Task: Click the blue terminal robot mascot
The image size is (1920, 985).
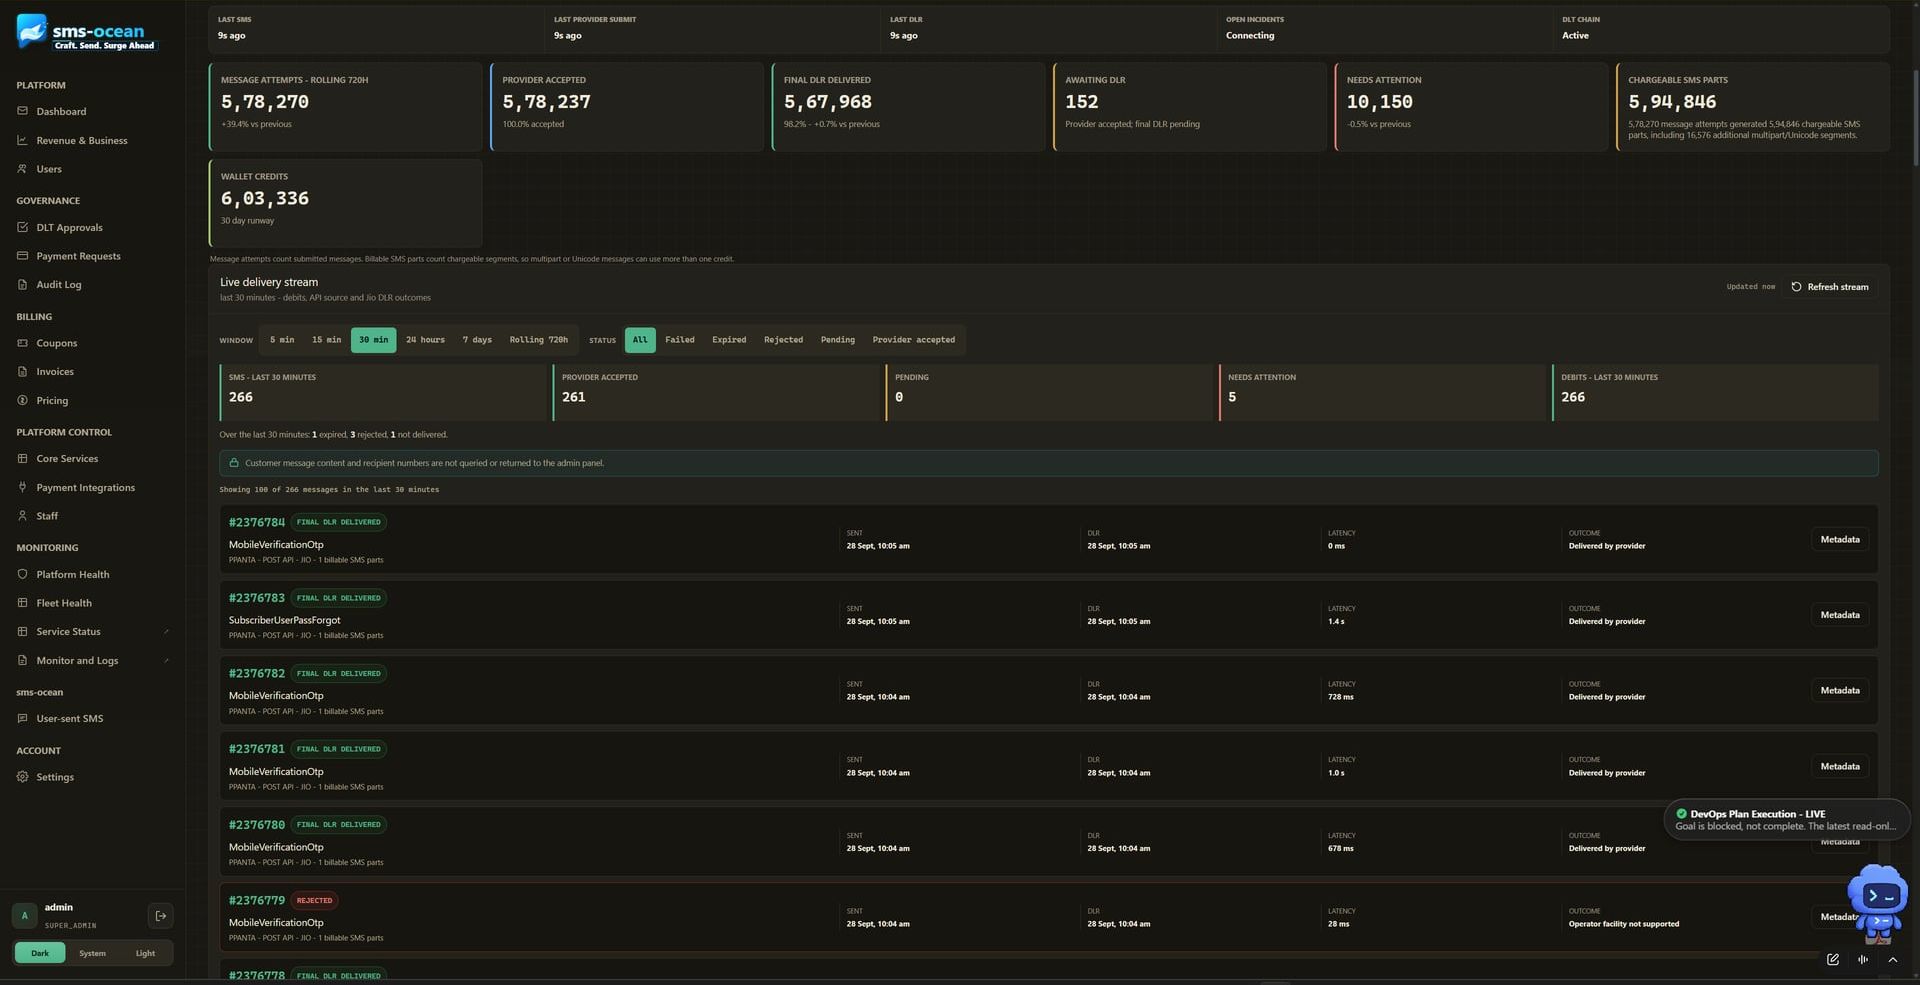Action: click(x=1877, y=902)
